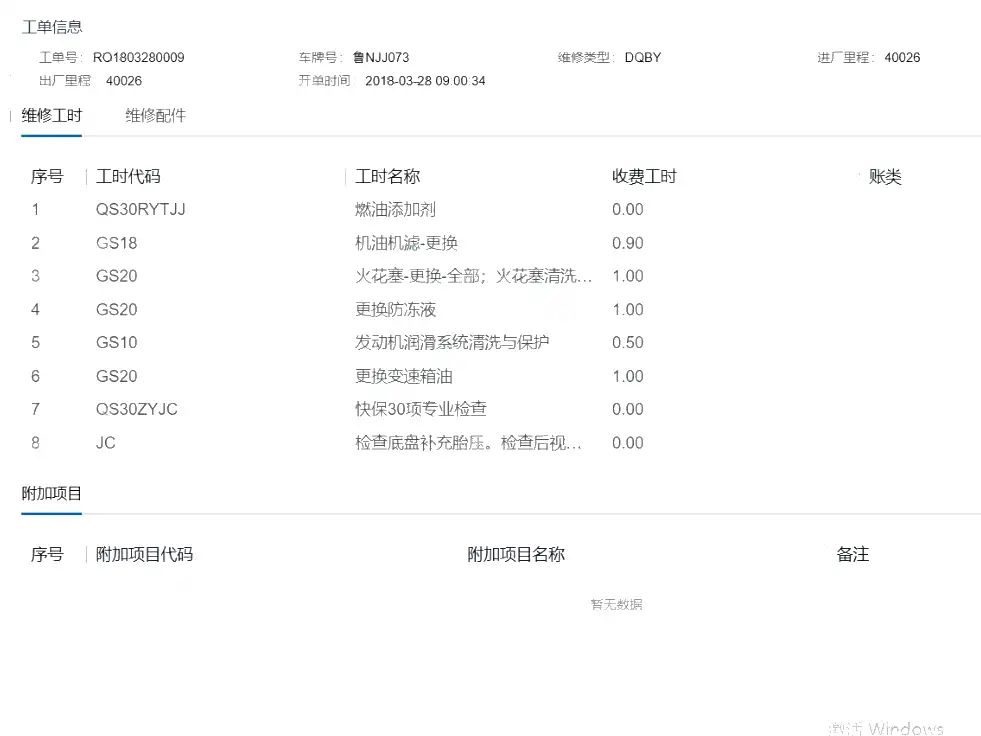Image resolution: width=981 pixels, height=736 pixels.
Task: Click the plate number 鲁NJJ073
Action: (x=381, y=58)
